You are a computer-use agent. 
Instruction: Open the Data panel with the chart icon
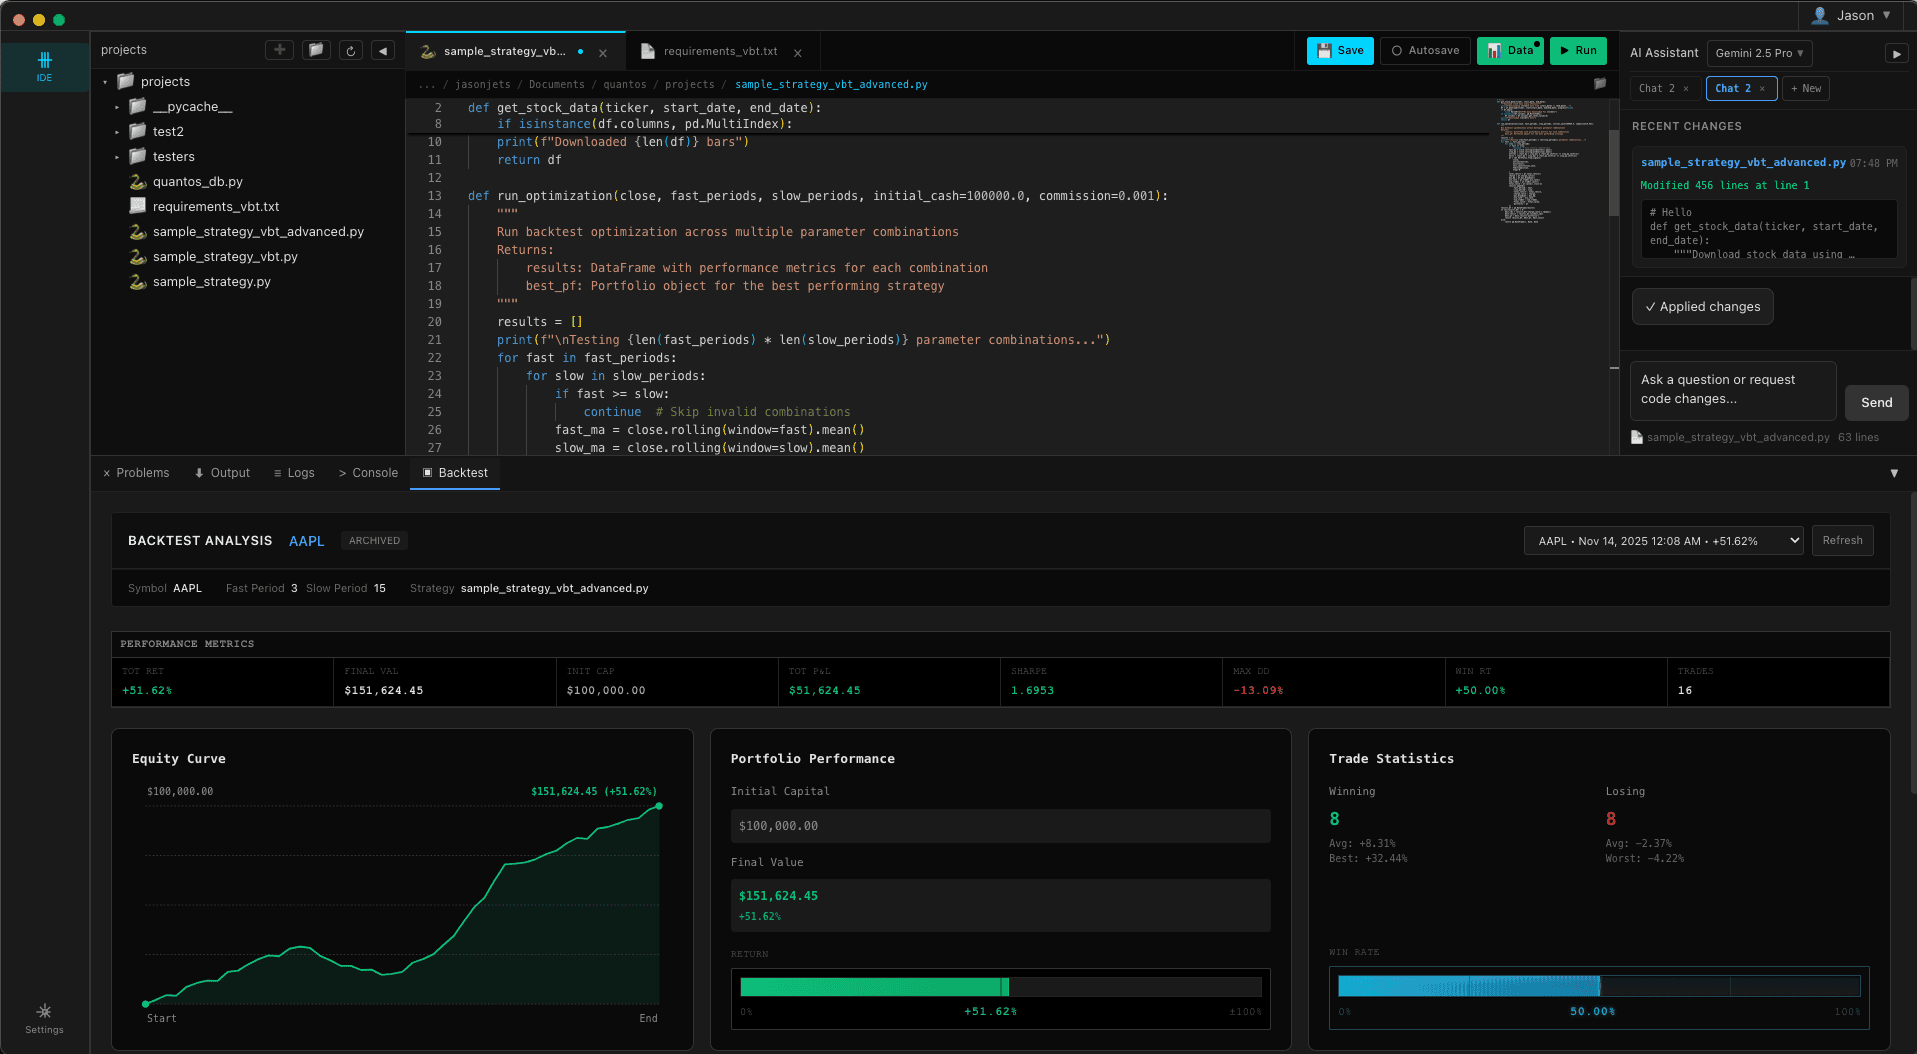[1509, 49]
